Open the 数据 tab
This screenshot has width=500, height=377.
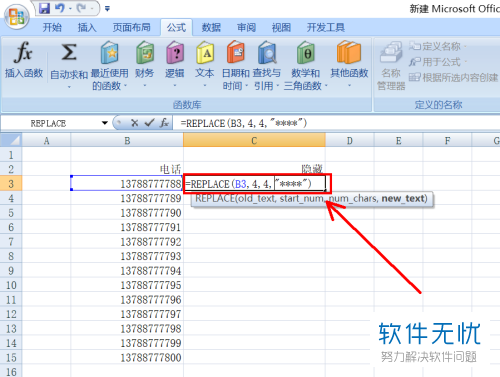tap(211, 27)
